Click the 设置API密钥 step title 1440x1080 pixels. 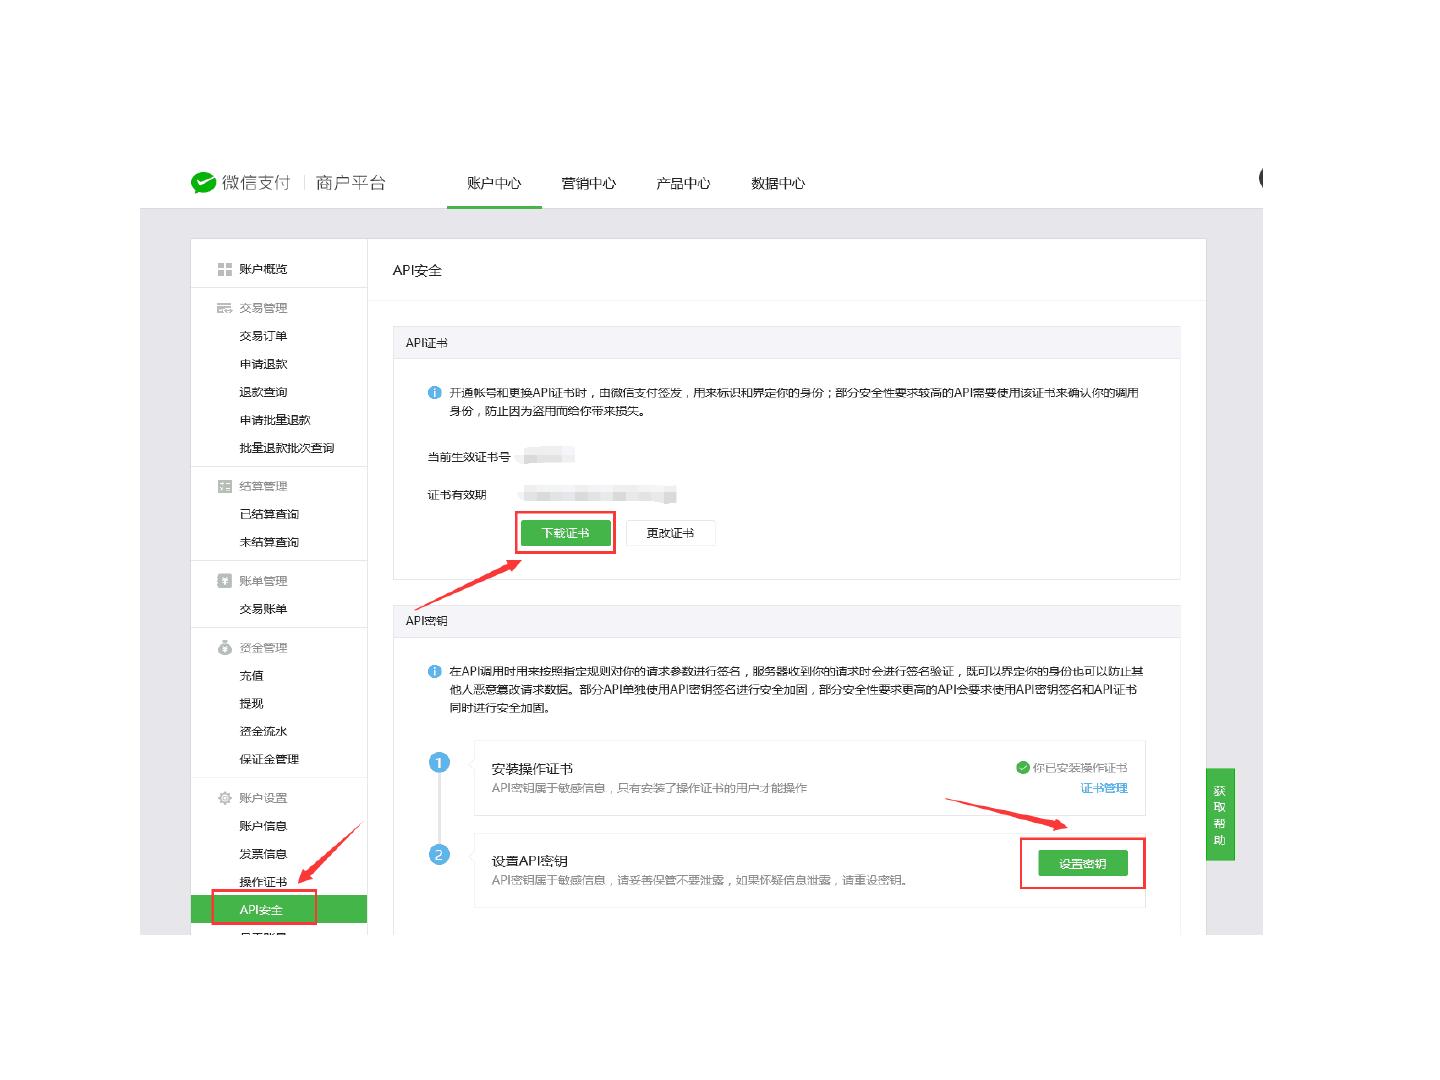[x=530, y=861]
